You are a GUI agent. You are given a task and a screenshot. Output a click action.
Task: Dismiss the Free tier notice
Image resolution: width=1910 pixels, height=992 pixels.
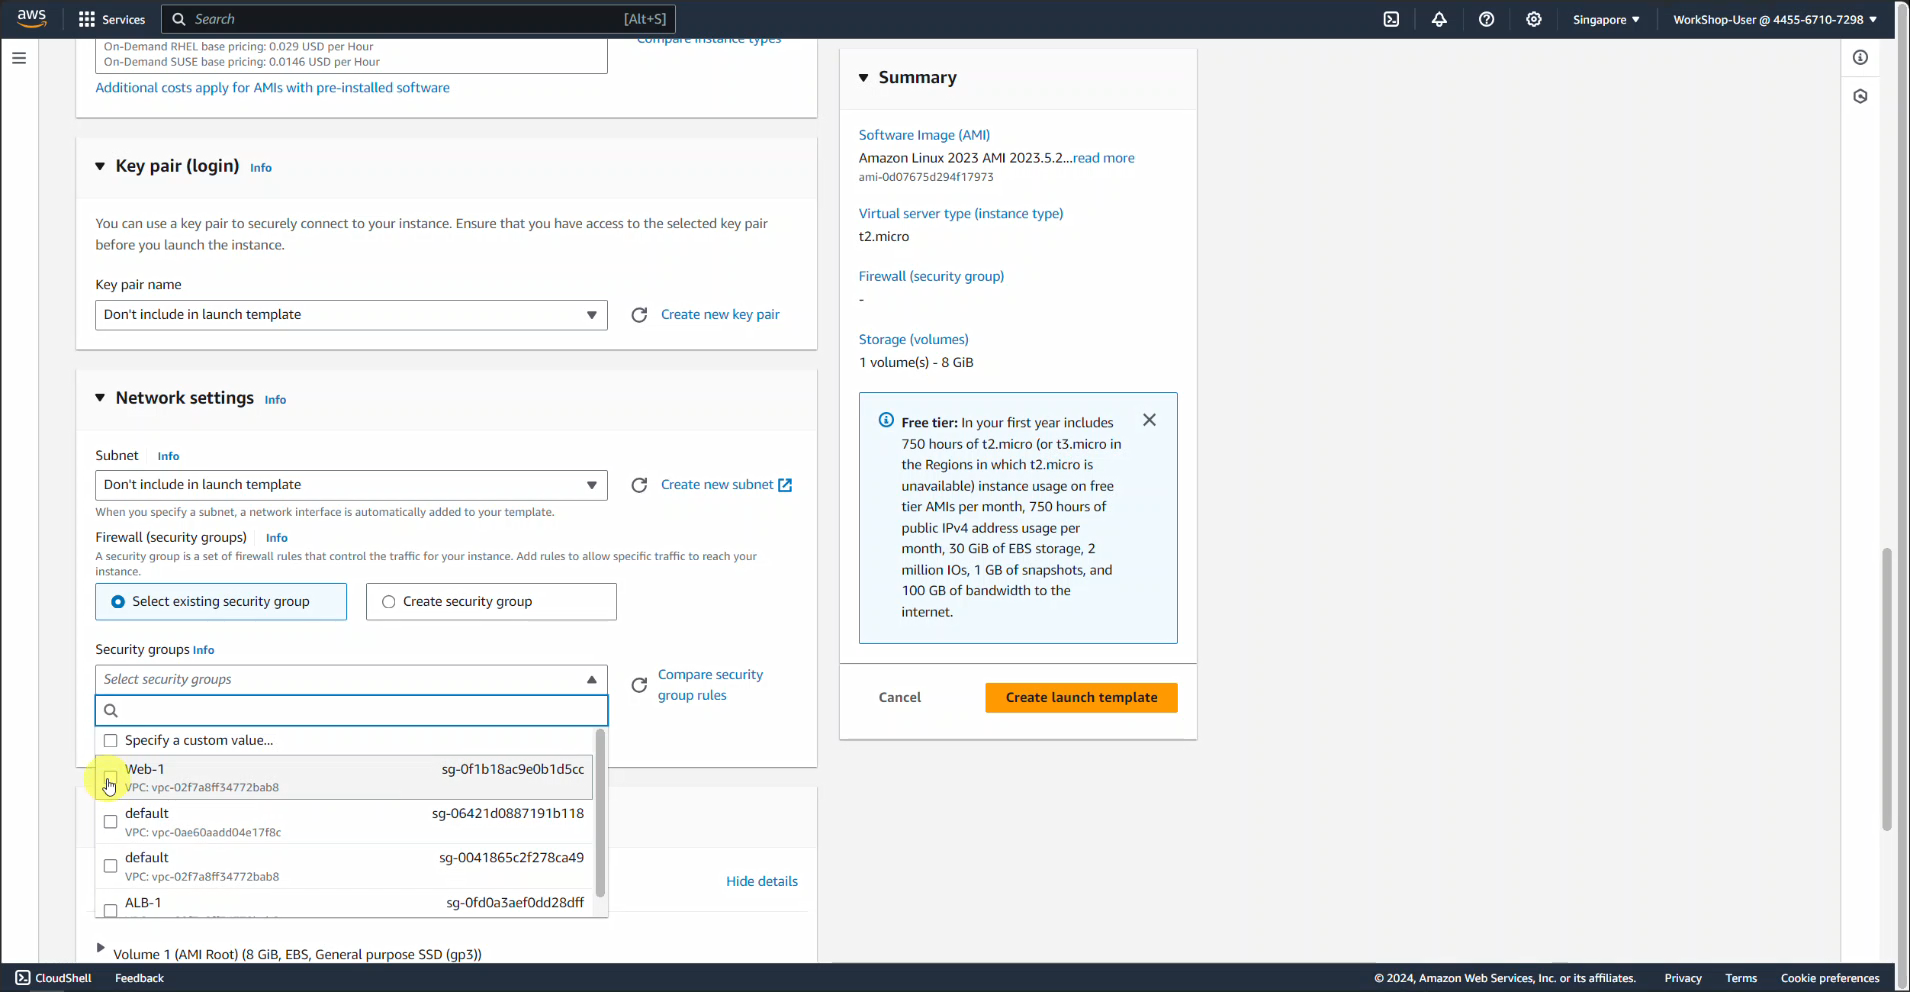(x=1149, y=420)
